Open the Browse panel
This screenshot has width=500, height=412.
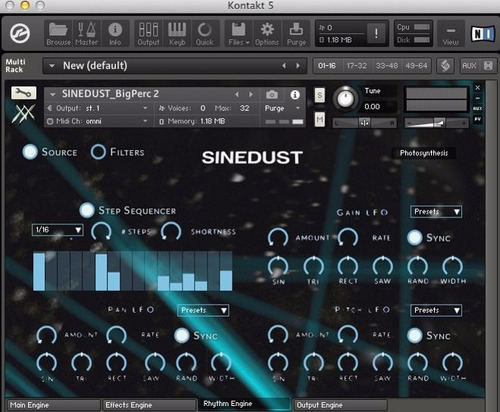point(58,34)
